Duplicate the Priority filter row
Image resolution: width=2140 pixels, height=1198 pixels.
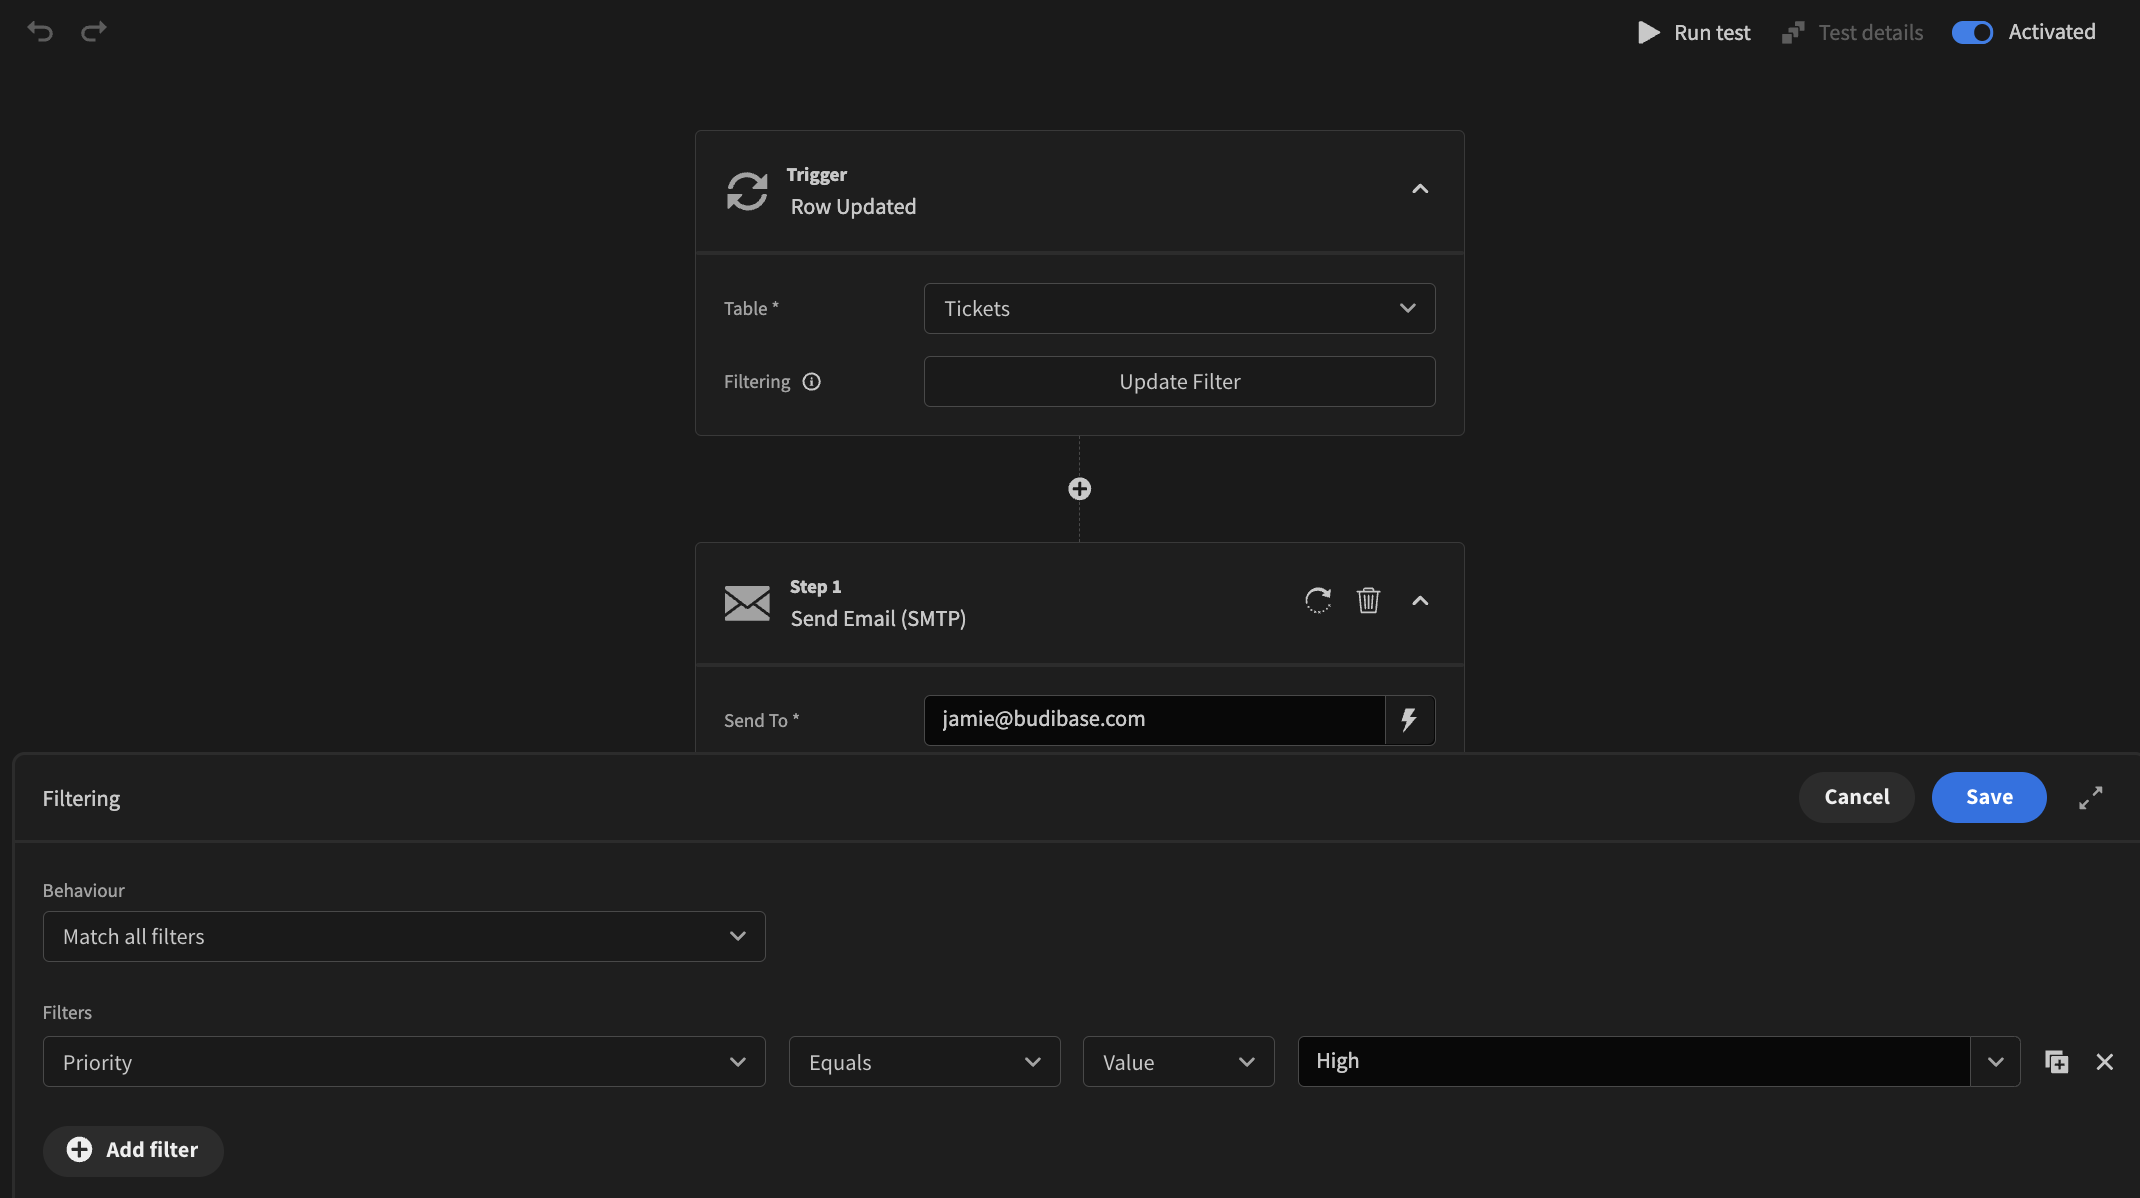pos(2056,1062)
